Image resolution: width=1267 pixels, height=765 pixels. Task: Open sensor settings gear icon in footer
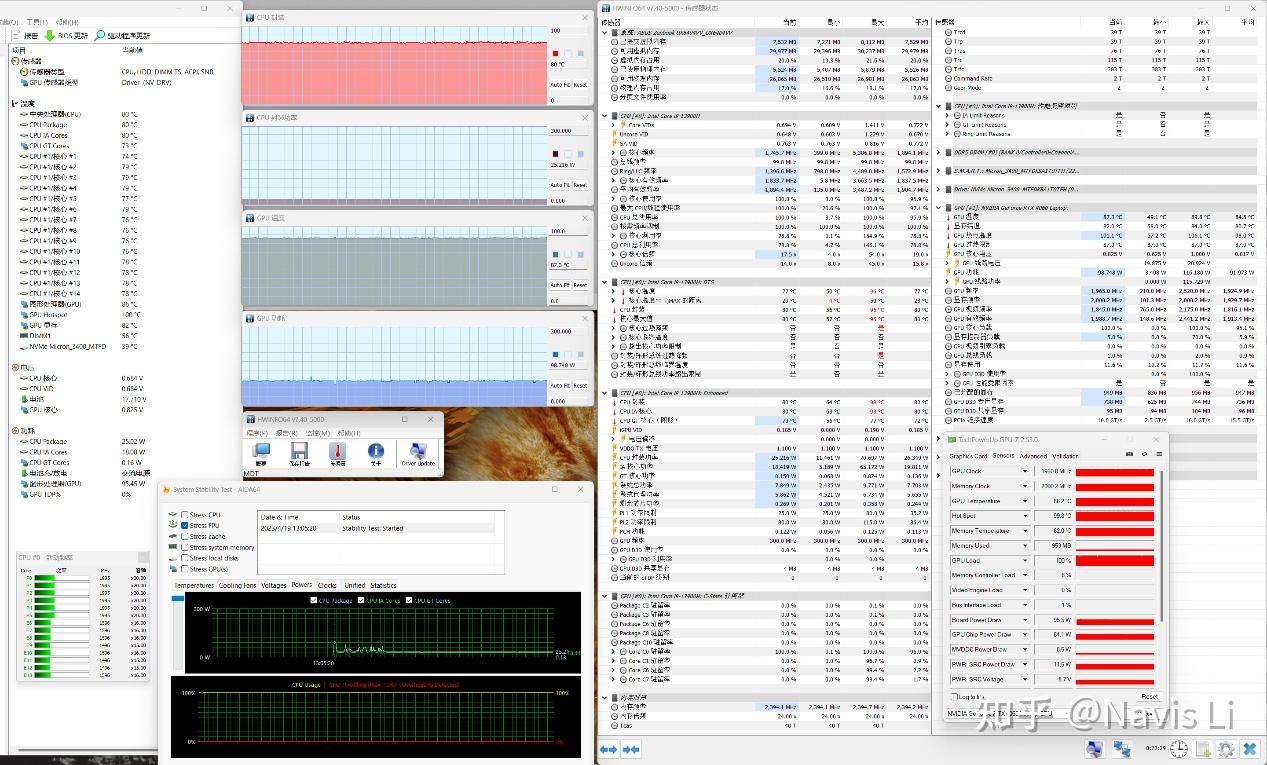tap(1225, 748)
